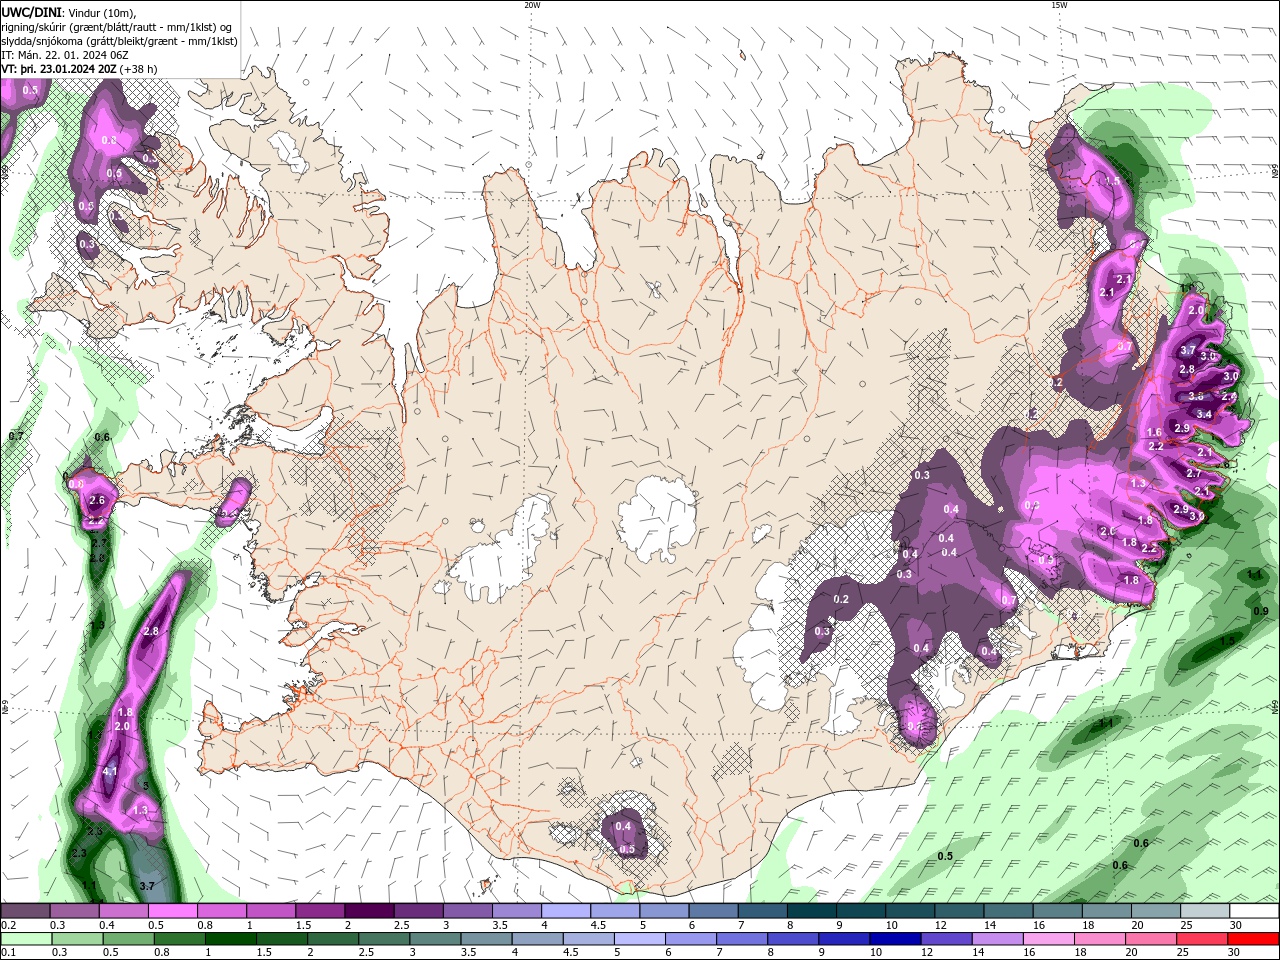Click the 'VT: þri. 23.01.2024 20Z (+38 h)' line
This screenshot has height=960, width=1280.
(79, 69)
